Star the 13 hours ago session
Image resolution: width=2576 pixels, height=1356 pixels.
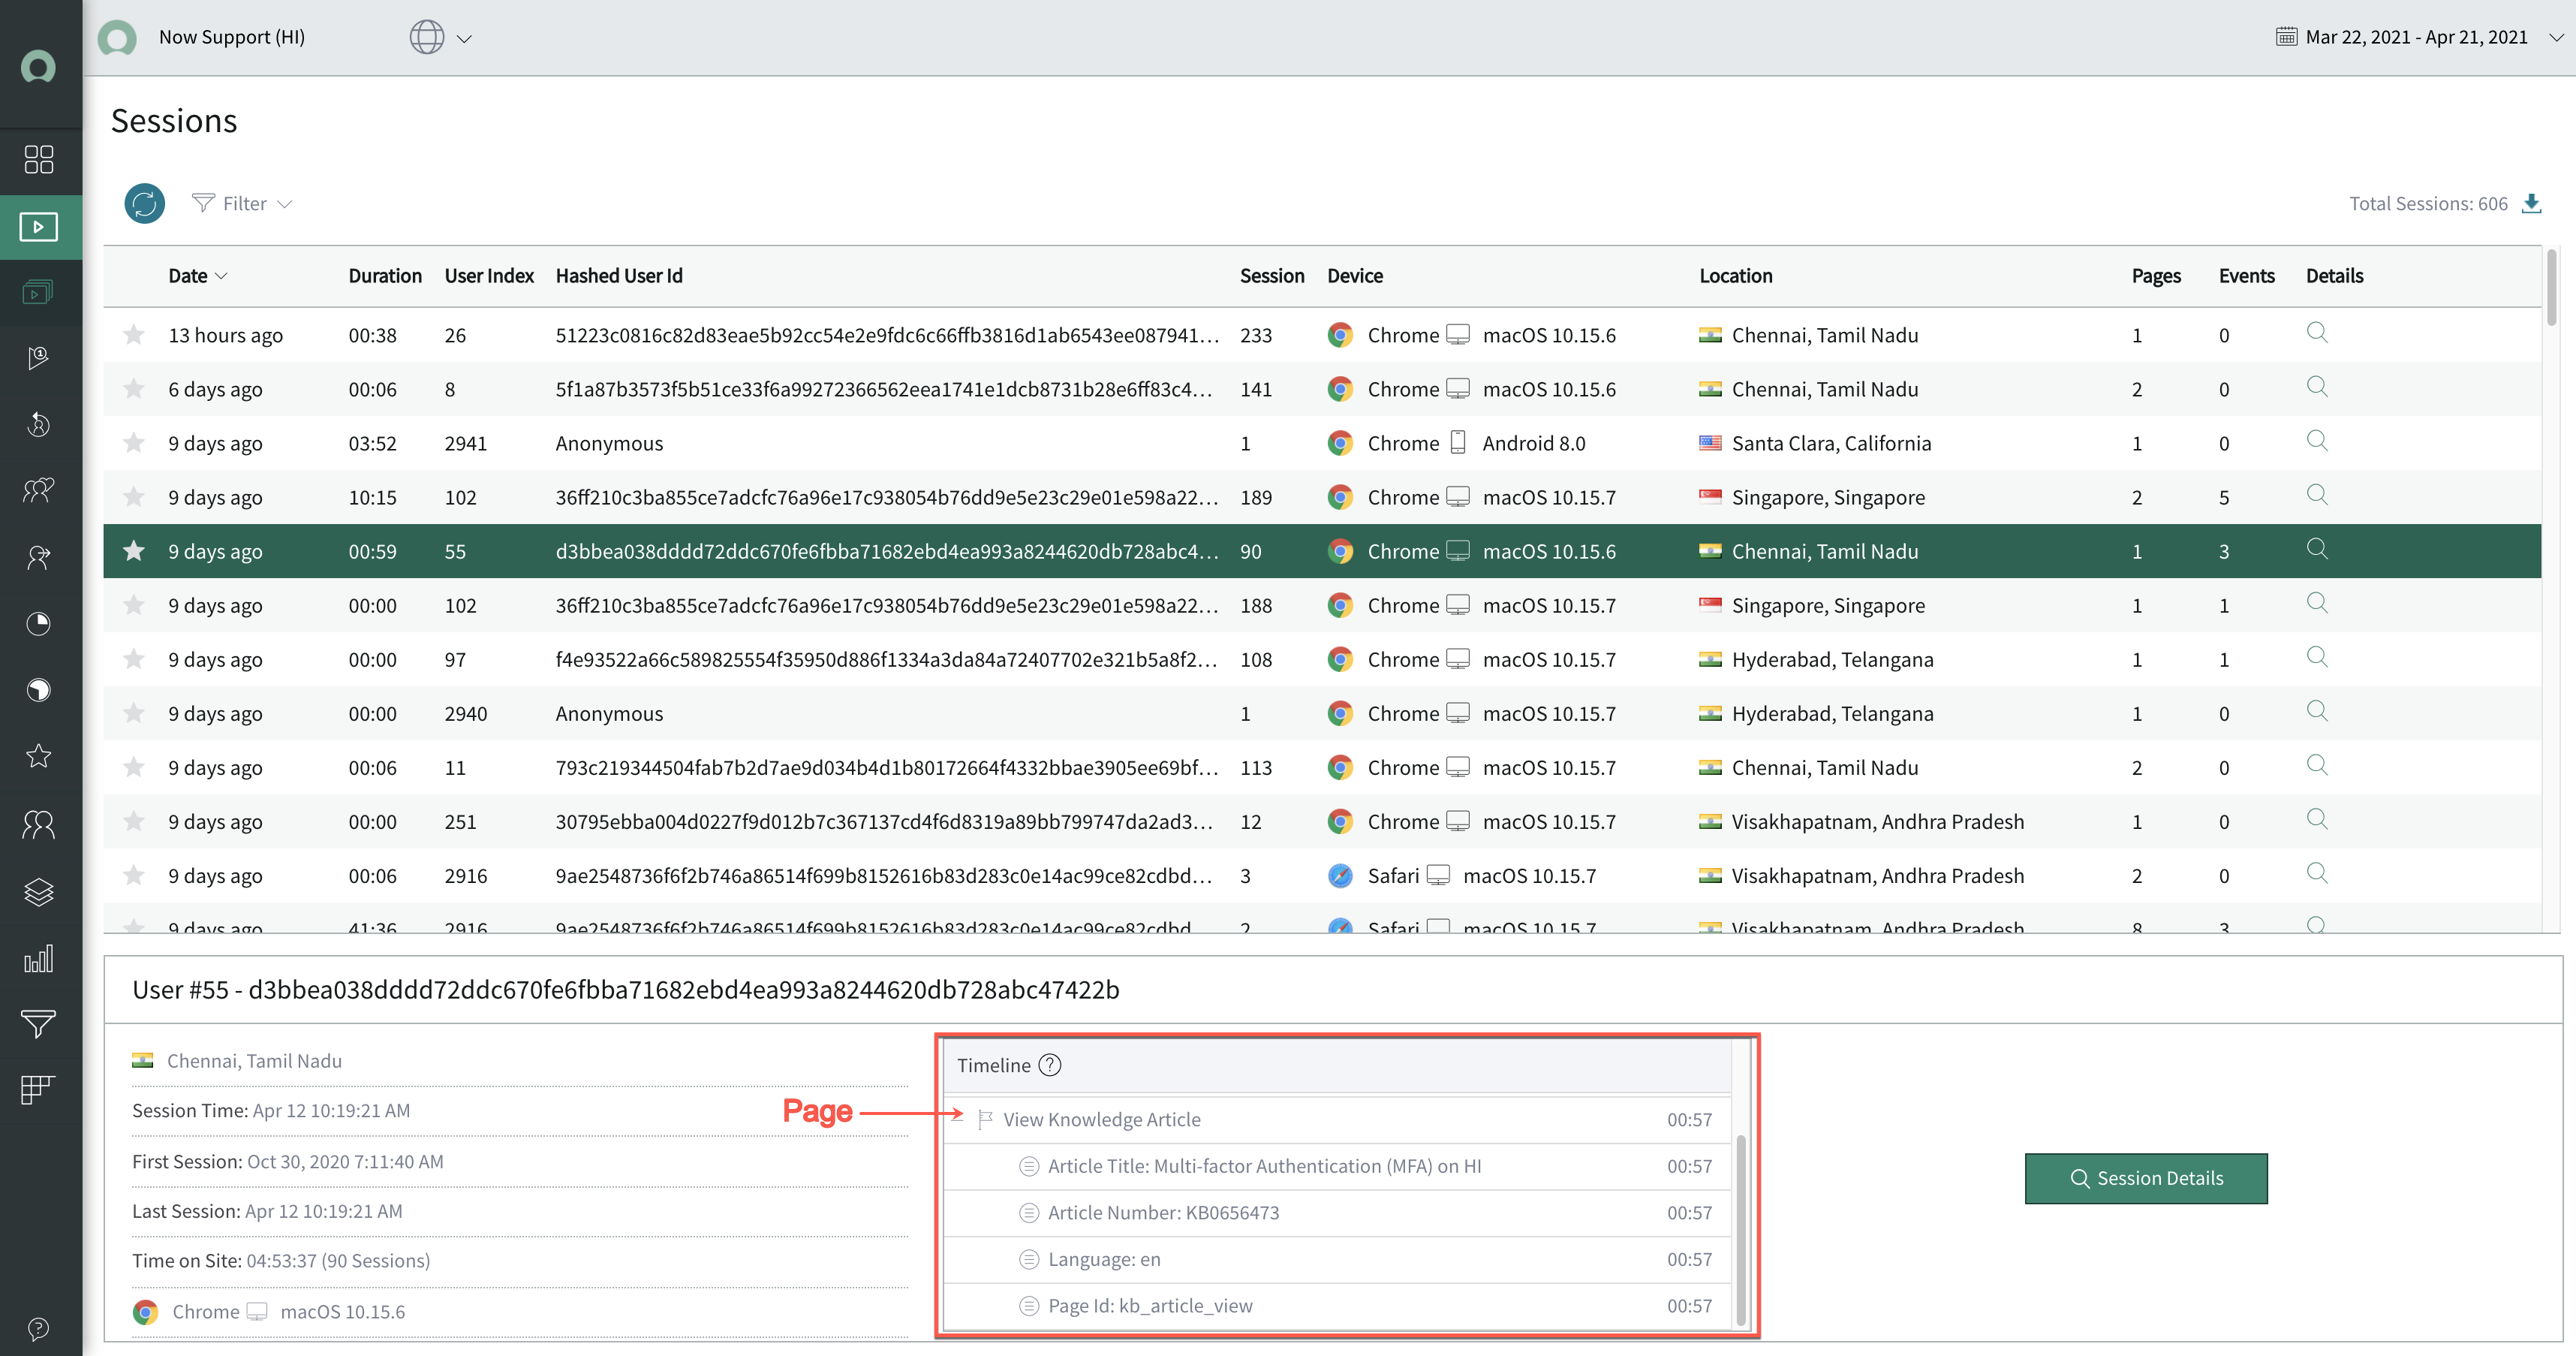134,334
